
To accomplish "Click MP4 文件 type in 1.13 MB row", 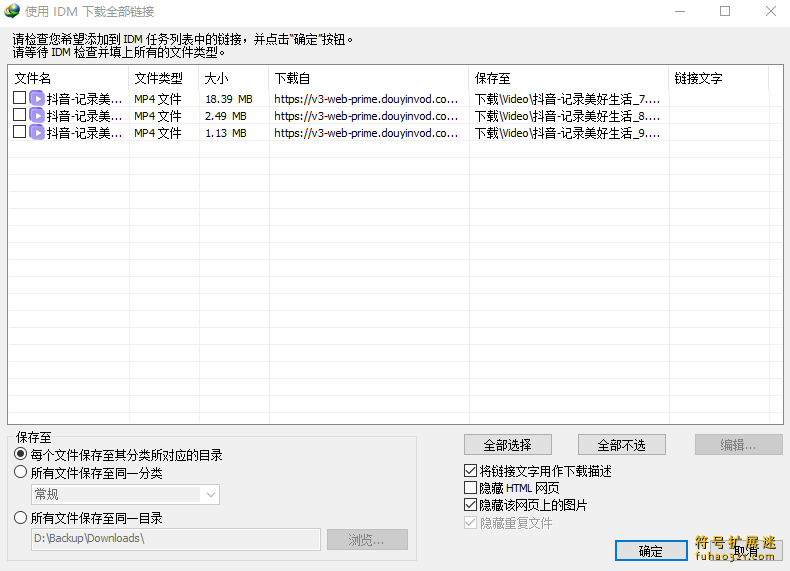I will (x=158, y=133).
